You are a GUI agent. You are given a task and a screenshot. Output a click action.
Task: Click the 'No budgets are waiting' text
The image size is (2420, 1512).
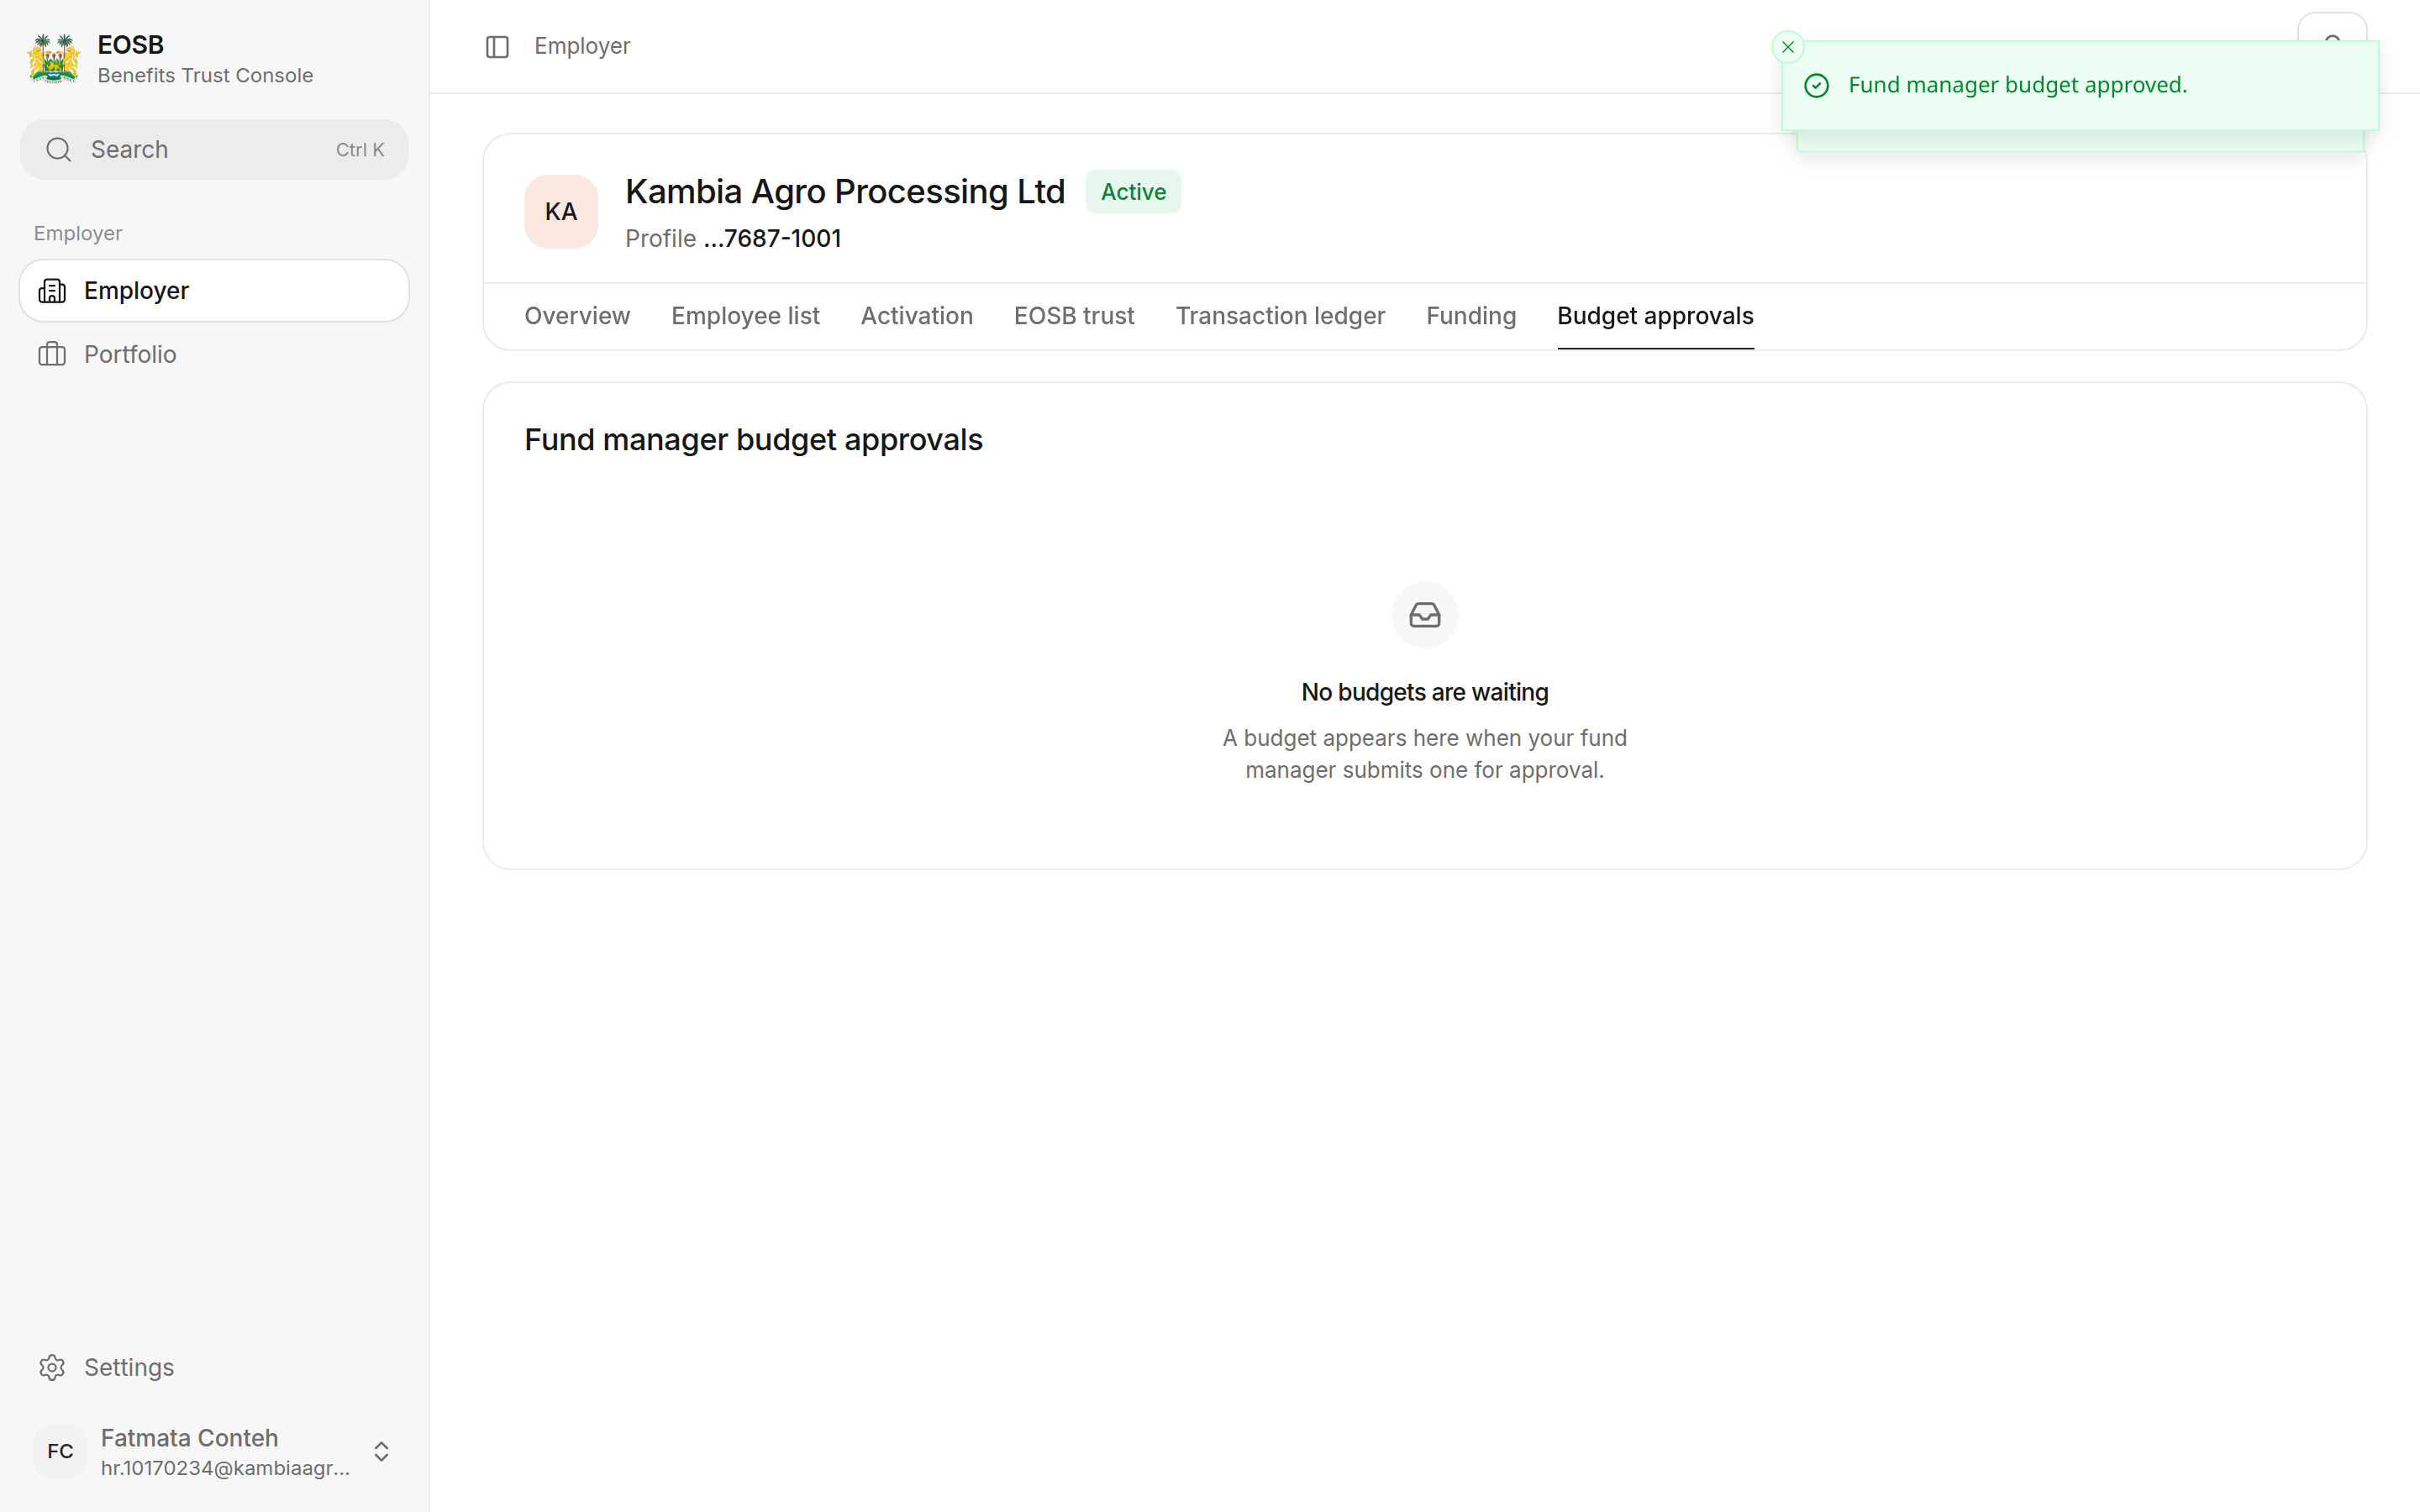(1424, 692)
